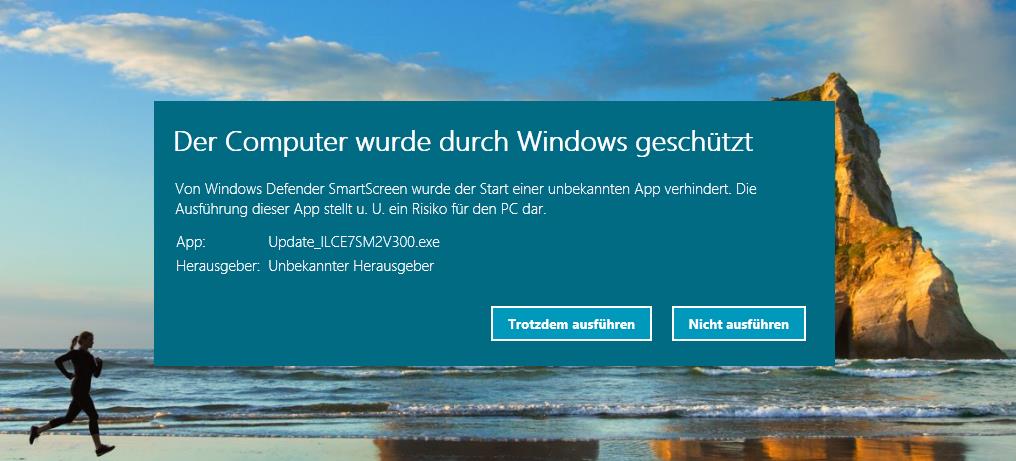Click the Herausgeber: label

[218, 266]
